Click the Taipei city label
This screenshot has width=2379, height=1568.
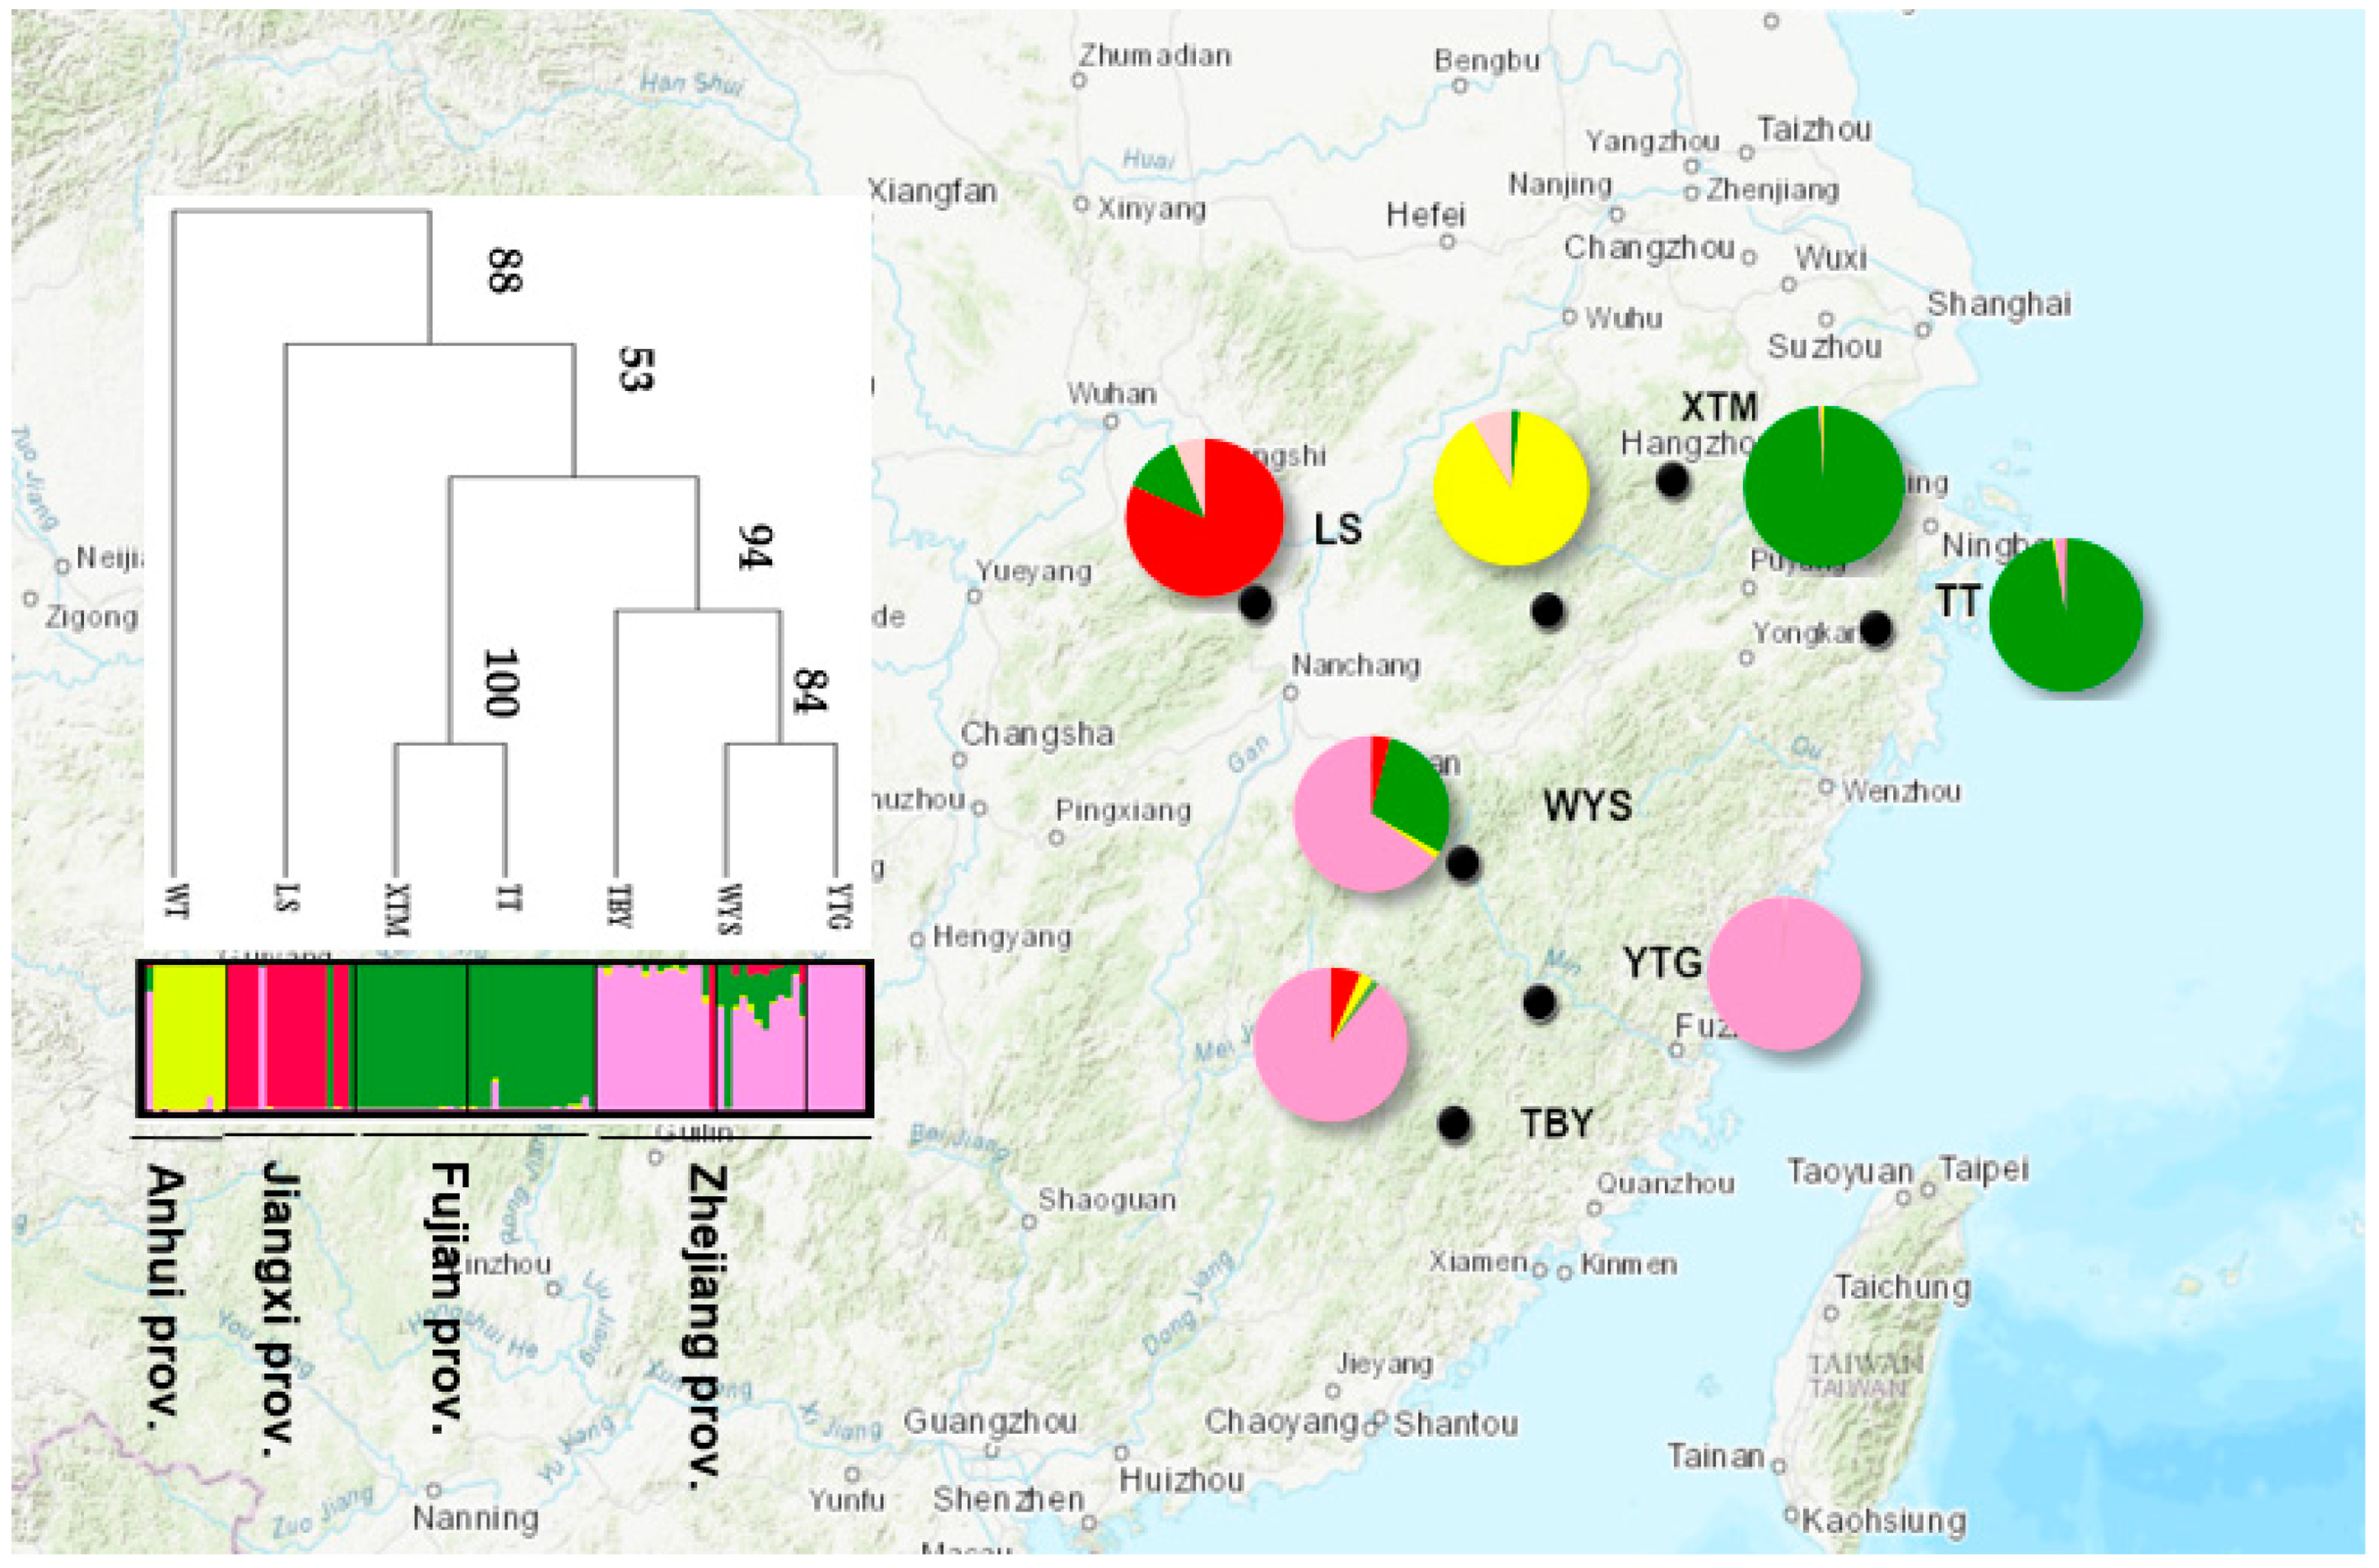point(1983,1169)
